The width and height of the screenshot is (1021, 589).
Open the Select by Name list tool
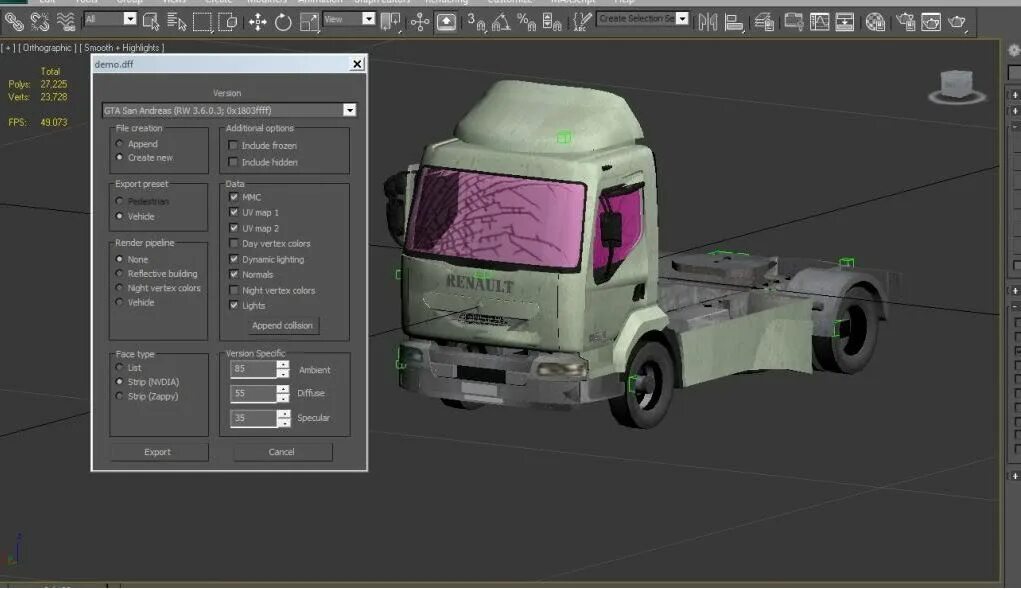point(176,22)
